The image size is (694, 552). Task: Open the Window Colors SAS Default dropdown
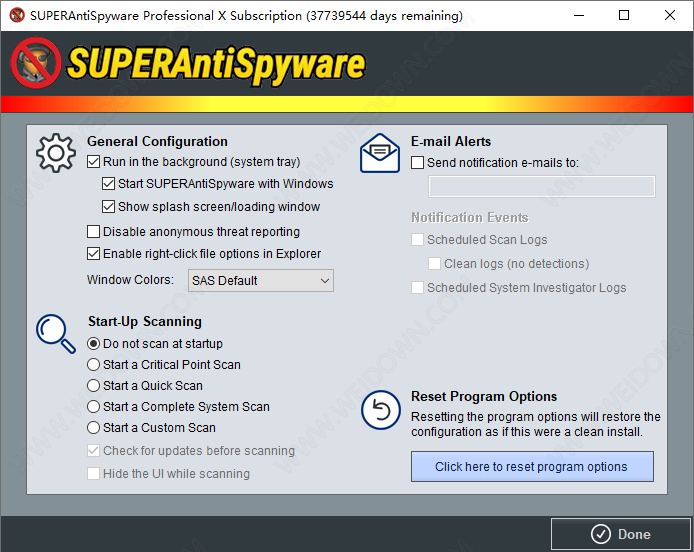tap(261, 281)
